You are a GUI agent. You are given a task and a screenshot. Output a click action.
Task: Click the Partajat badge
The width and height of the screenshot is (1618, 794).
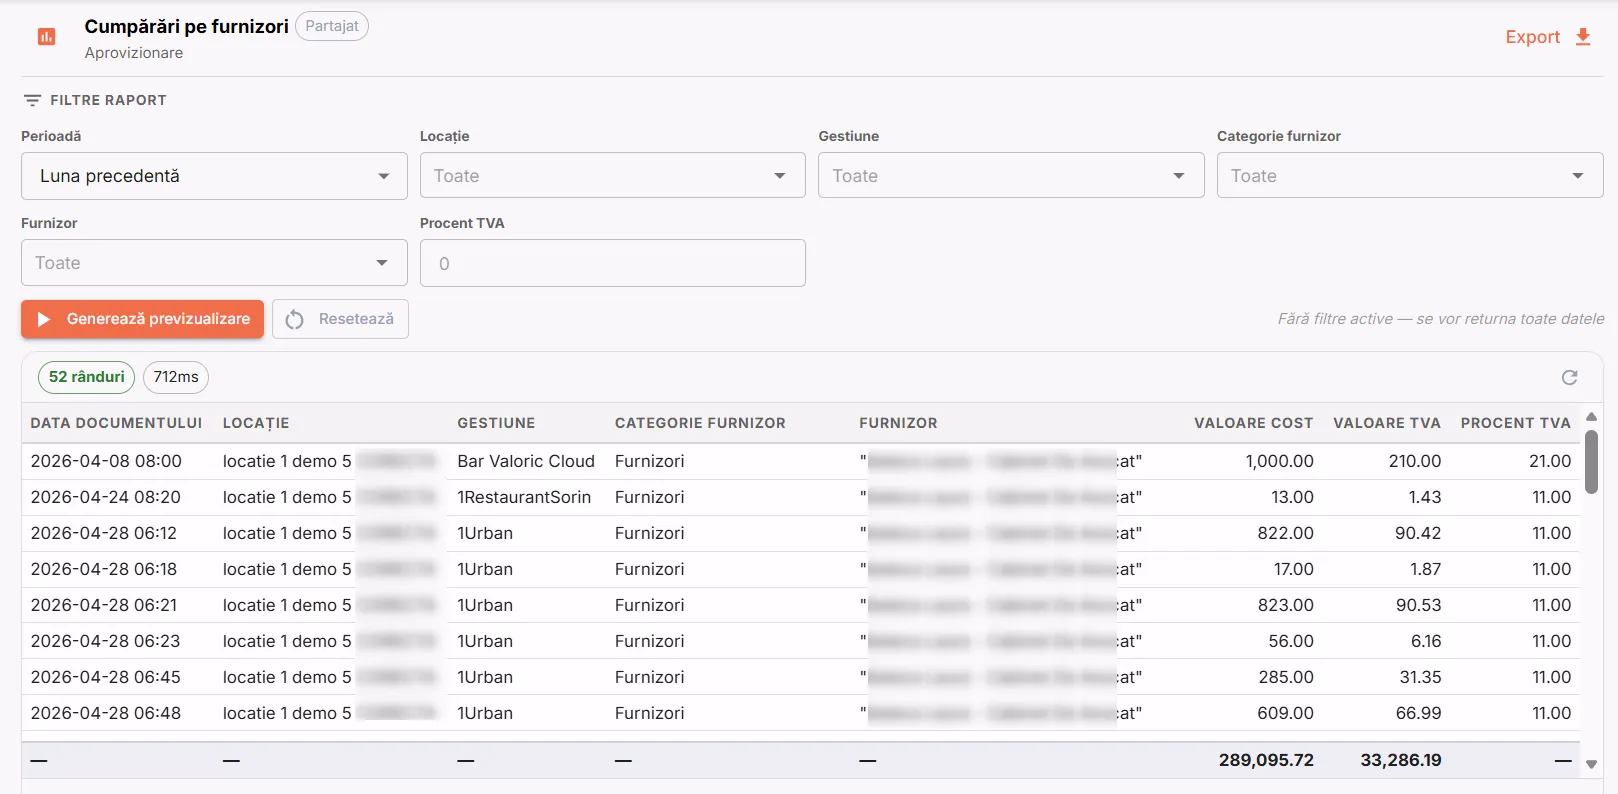coord(332,26)
